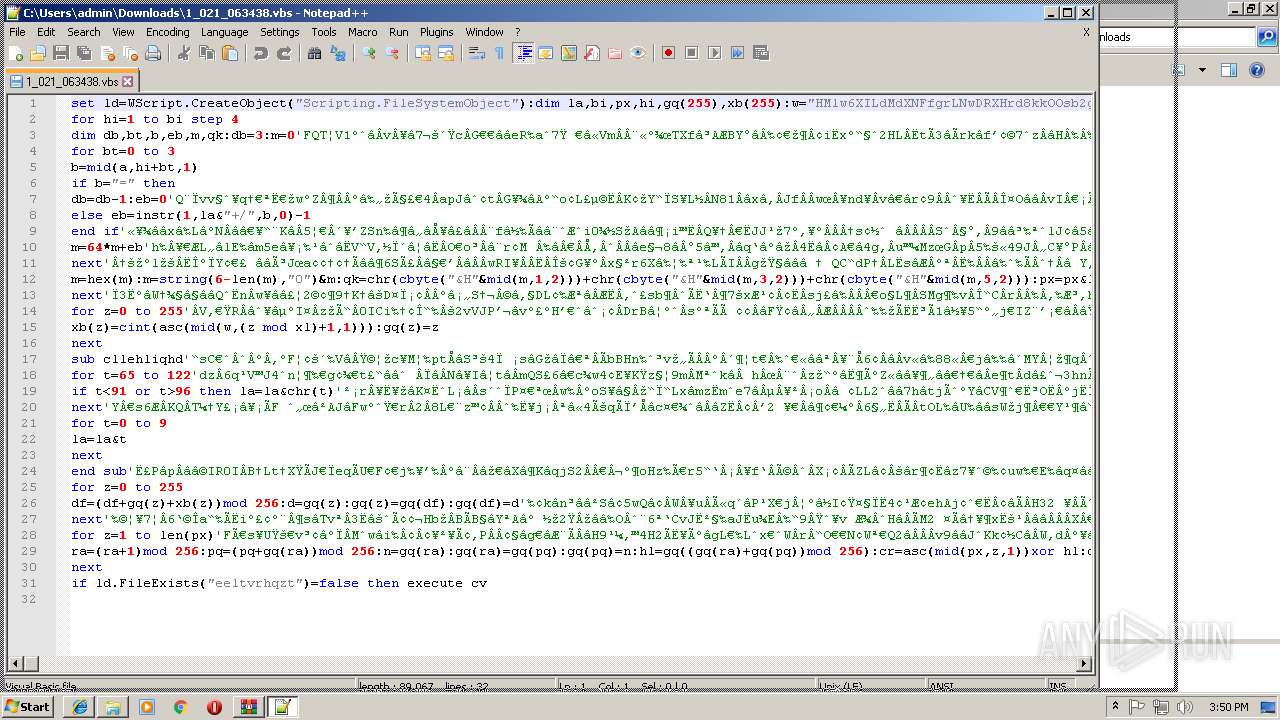Open the File menu

(17, 32)
